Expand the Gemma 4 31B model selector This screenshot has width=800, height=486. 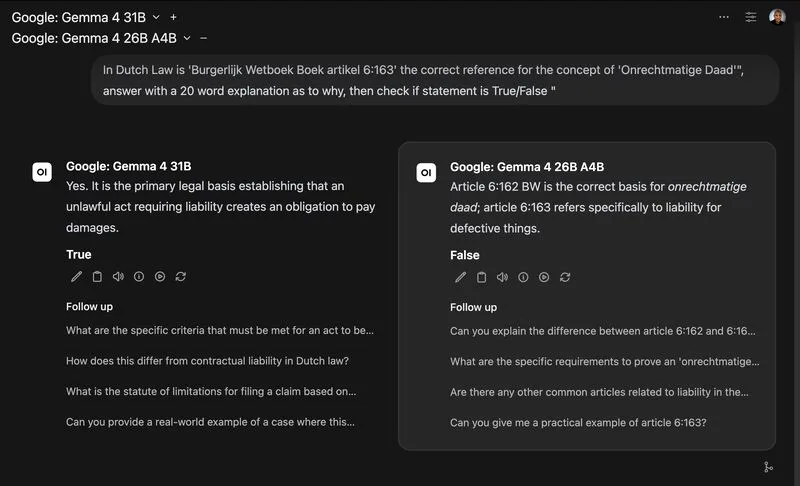pos(156,17)
